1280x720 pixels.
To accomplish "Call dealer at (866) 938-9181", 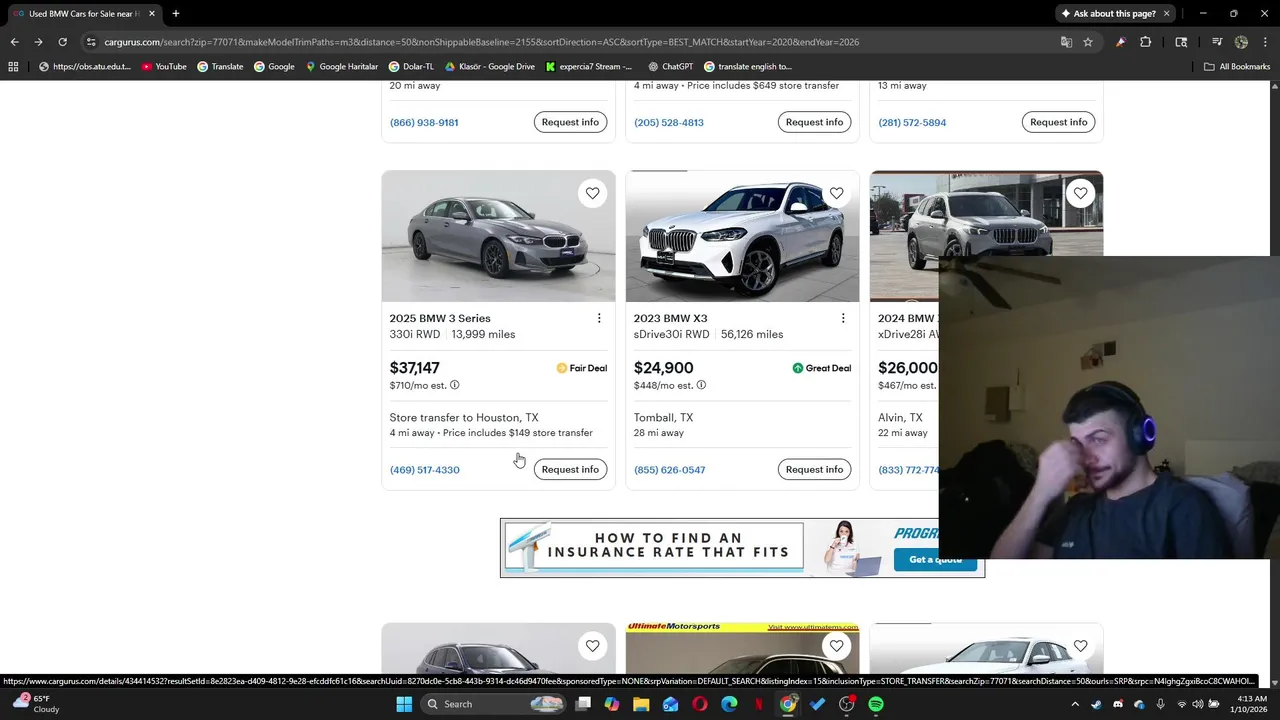I will (424, 122).
